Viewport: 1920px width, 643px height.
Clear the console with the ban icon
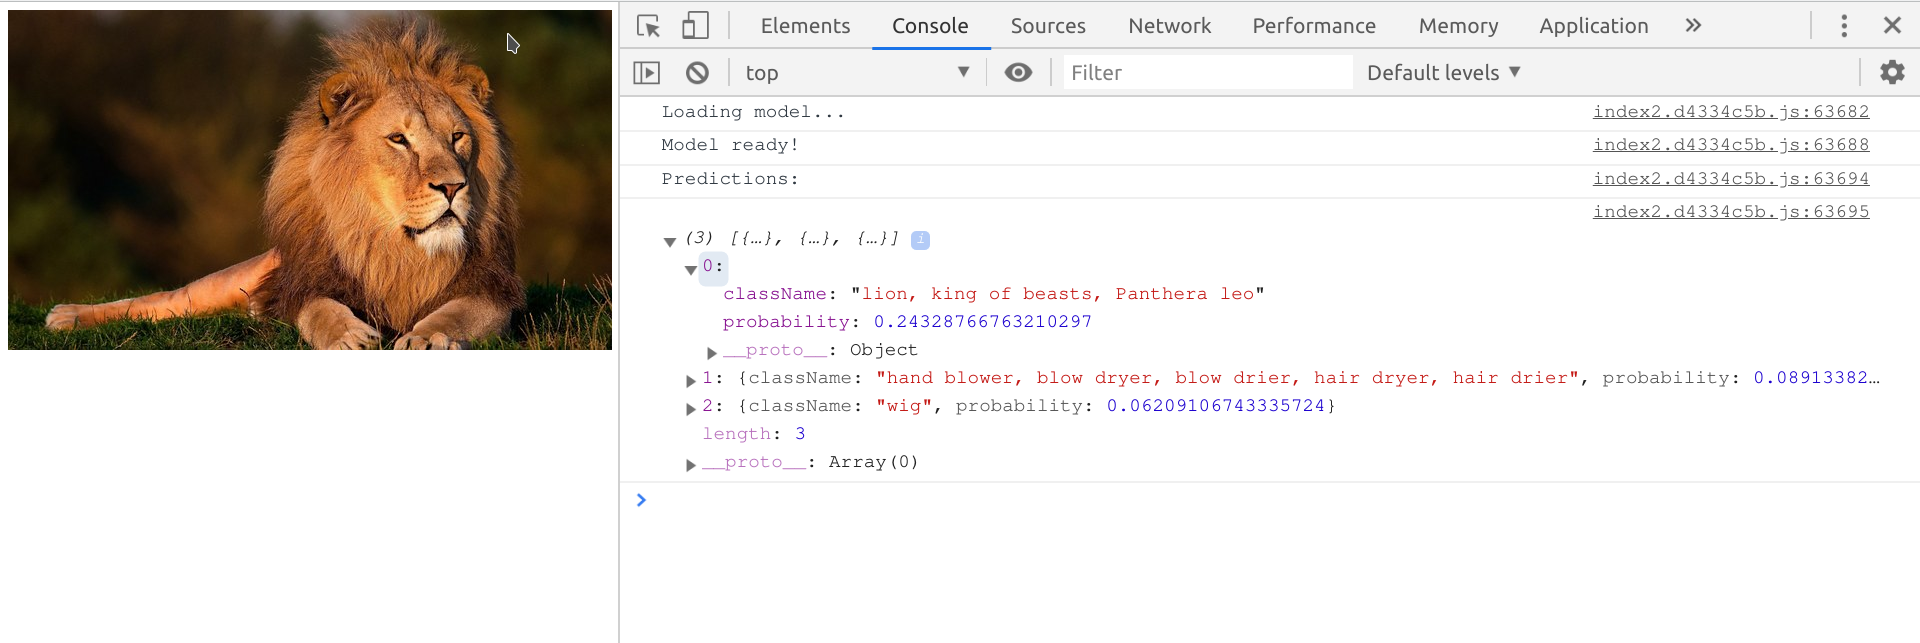coord(697,72)
